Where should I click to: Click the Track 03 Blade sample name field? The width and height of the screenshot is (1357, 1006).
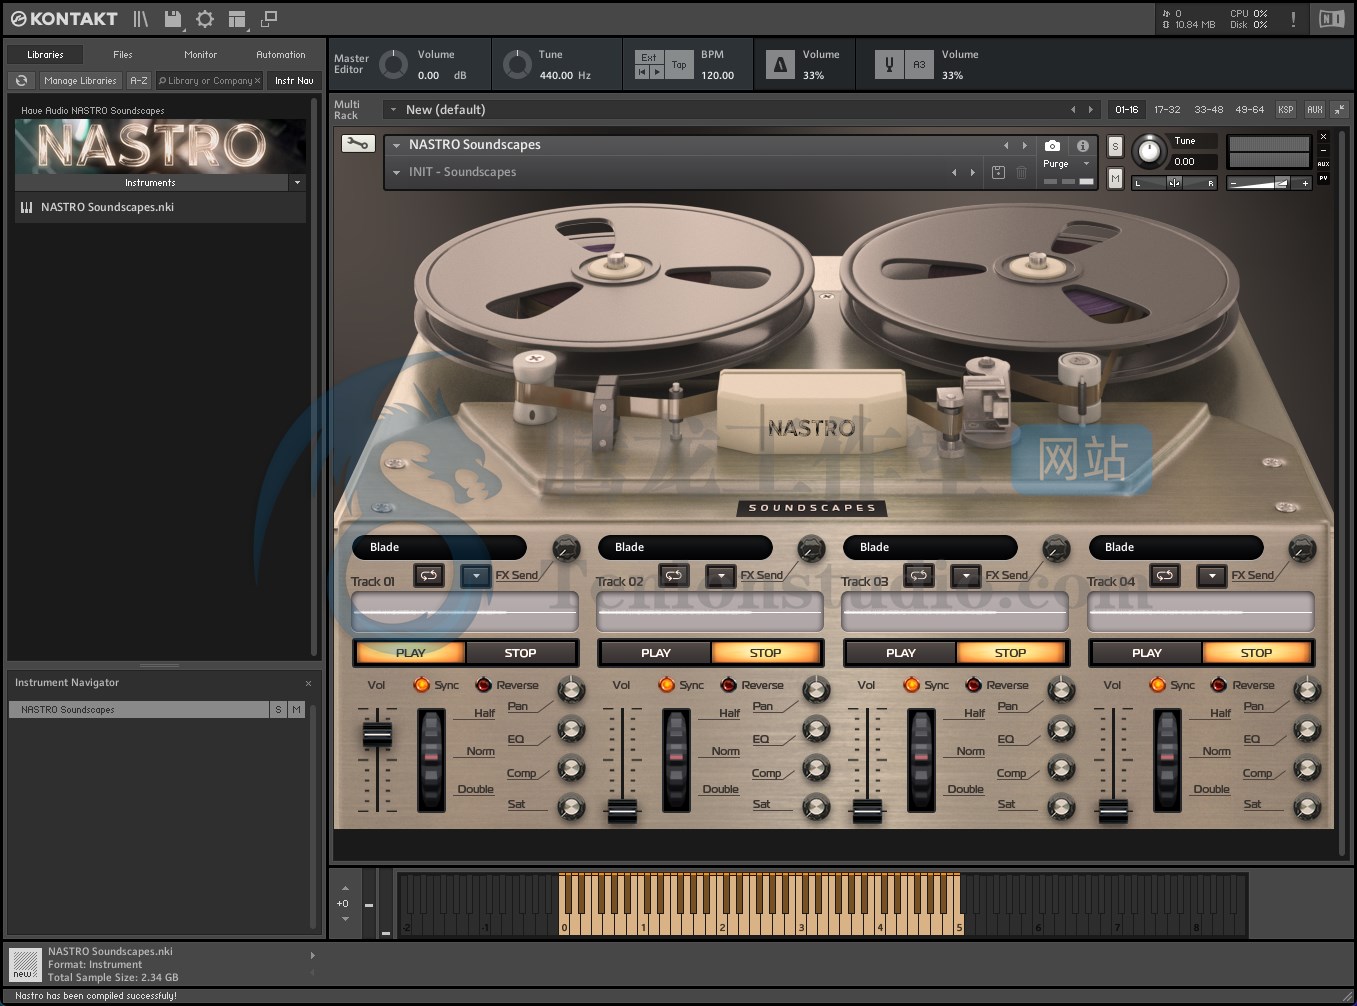point(930,547)
